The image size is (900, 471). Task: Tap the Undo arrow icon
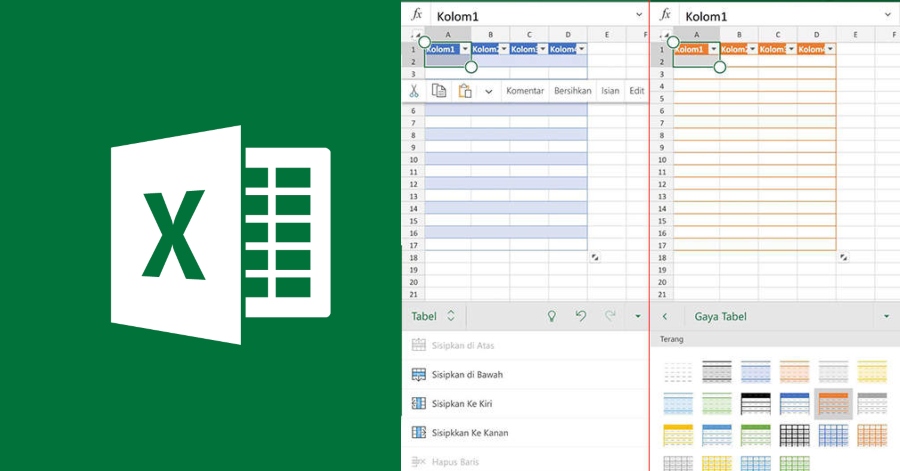click(581, 316)
